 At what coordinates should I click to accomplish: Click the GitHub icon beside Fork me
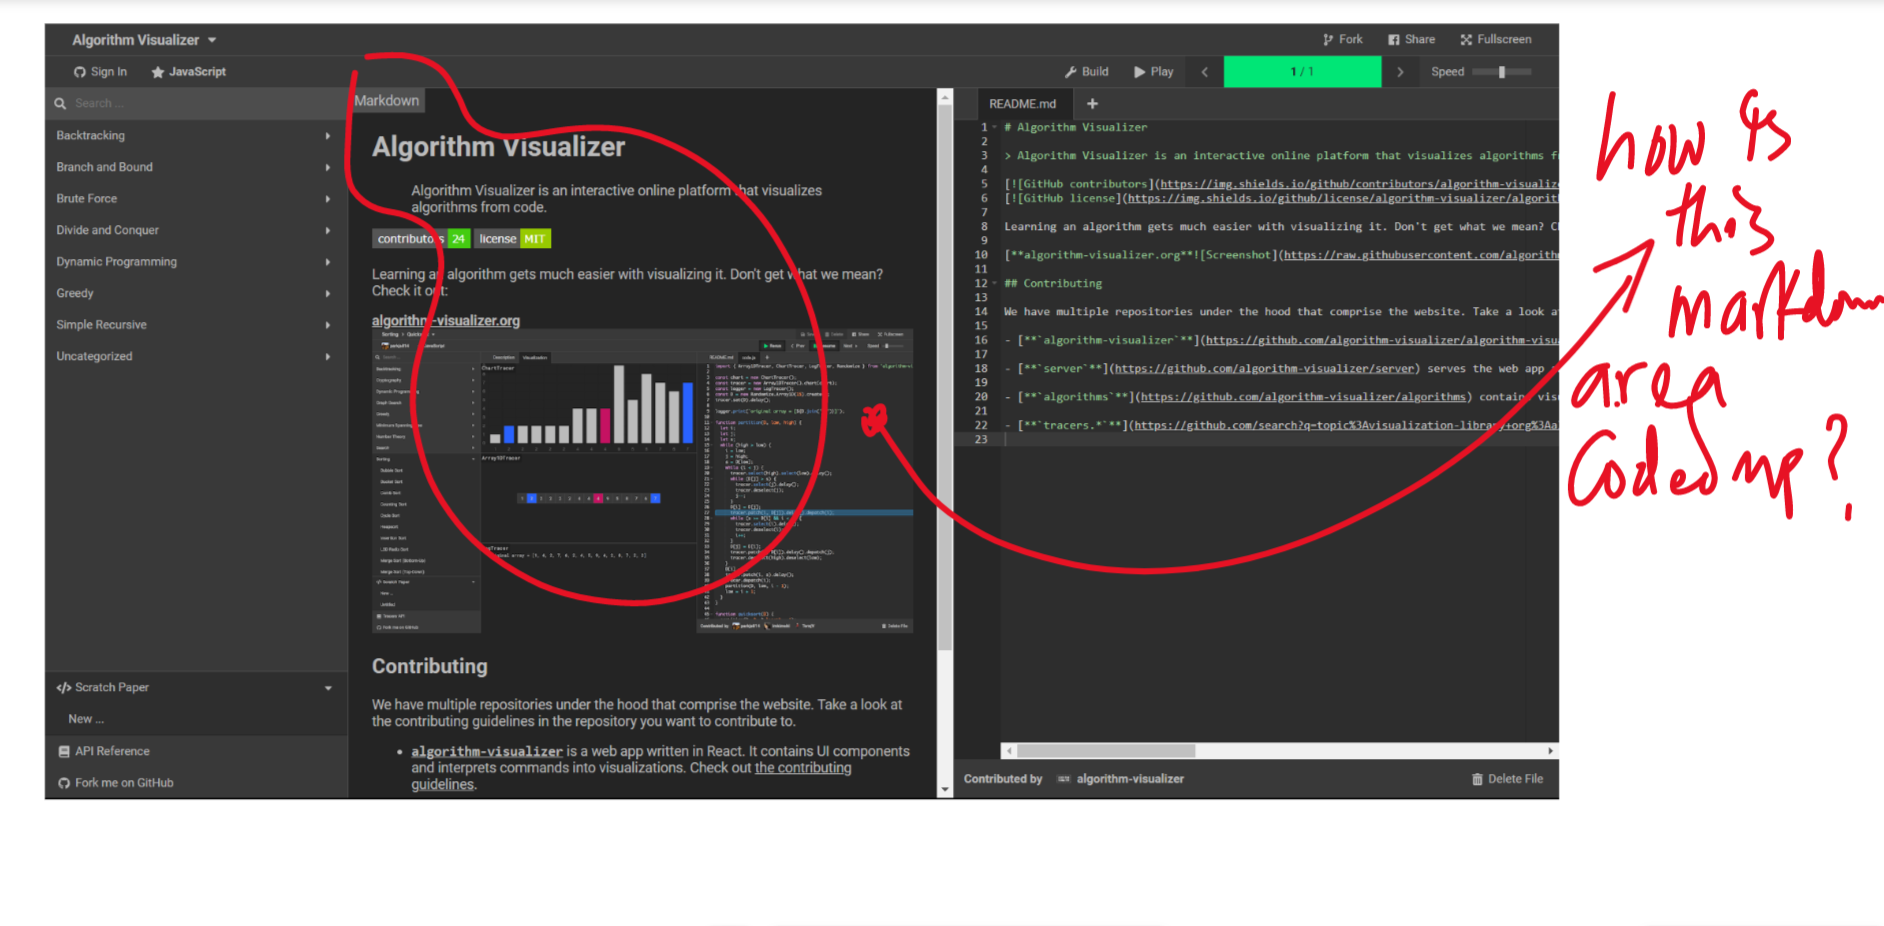pos(64,783)
